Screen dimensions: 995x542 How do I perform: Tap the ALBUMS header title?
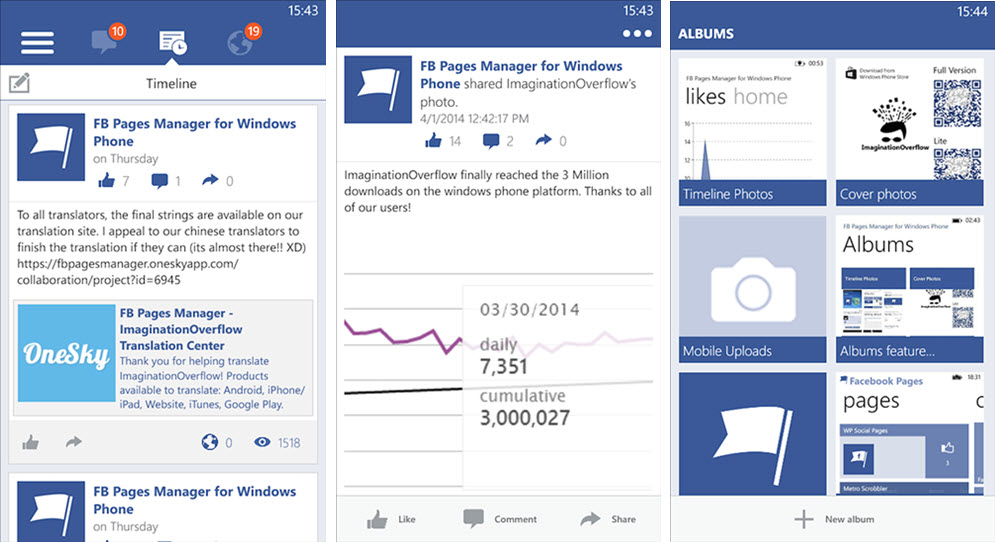tap(706, 34)
